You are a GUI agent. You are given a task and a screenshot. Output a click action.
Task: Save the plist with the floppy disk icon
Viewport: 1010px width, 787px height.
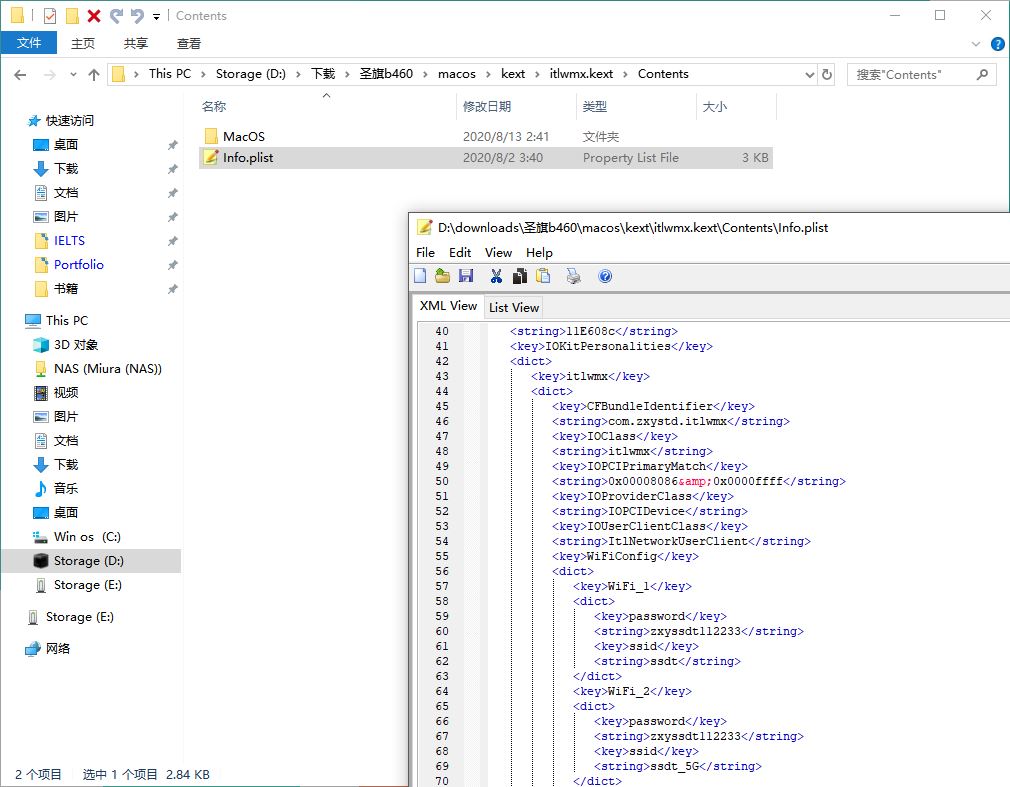tap(466, 276)
